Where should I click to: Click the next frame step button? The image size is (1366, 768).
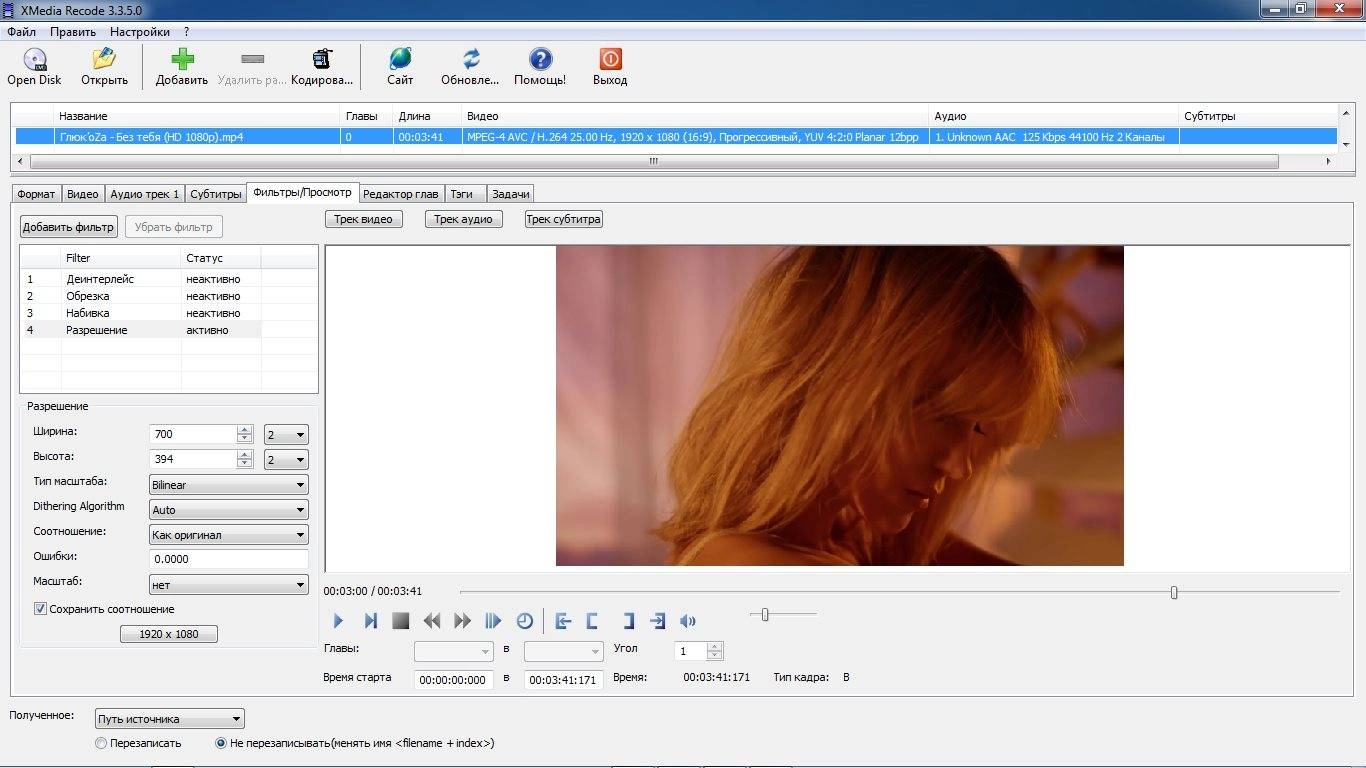(x=370, y=621)
